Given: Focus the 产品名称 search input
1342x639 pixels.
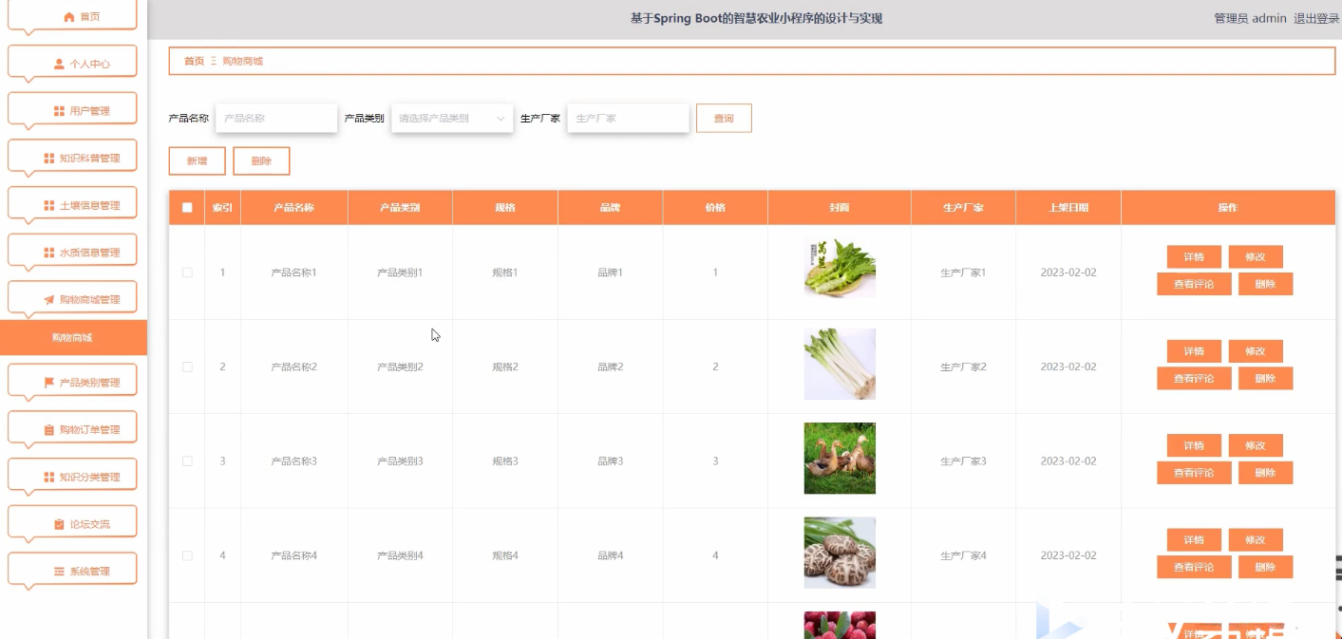Looking at the screenshot, I should (x=276, y=118).
